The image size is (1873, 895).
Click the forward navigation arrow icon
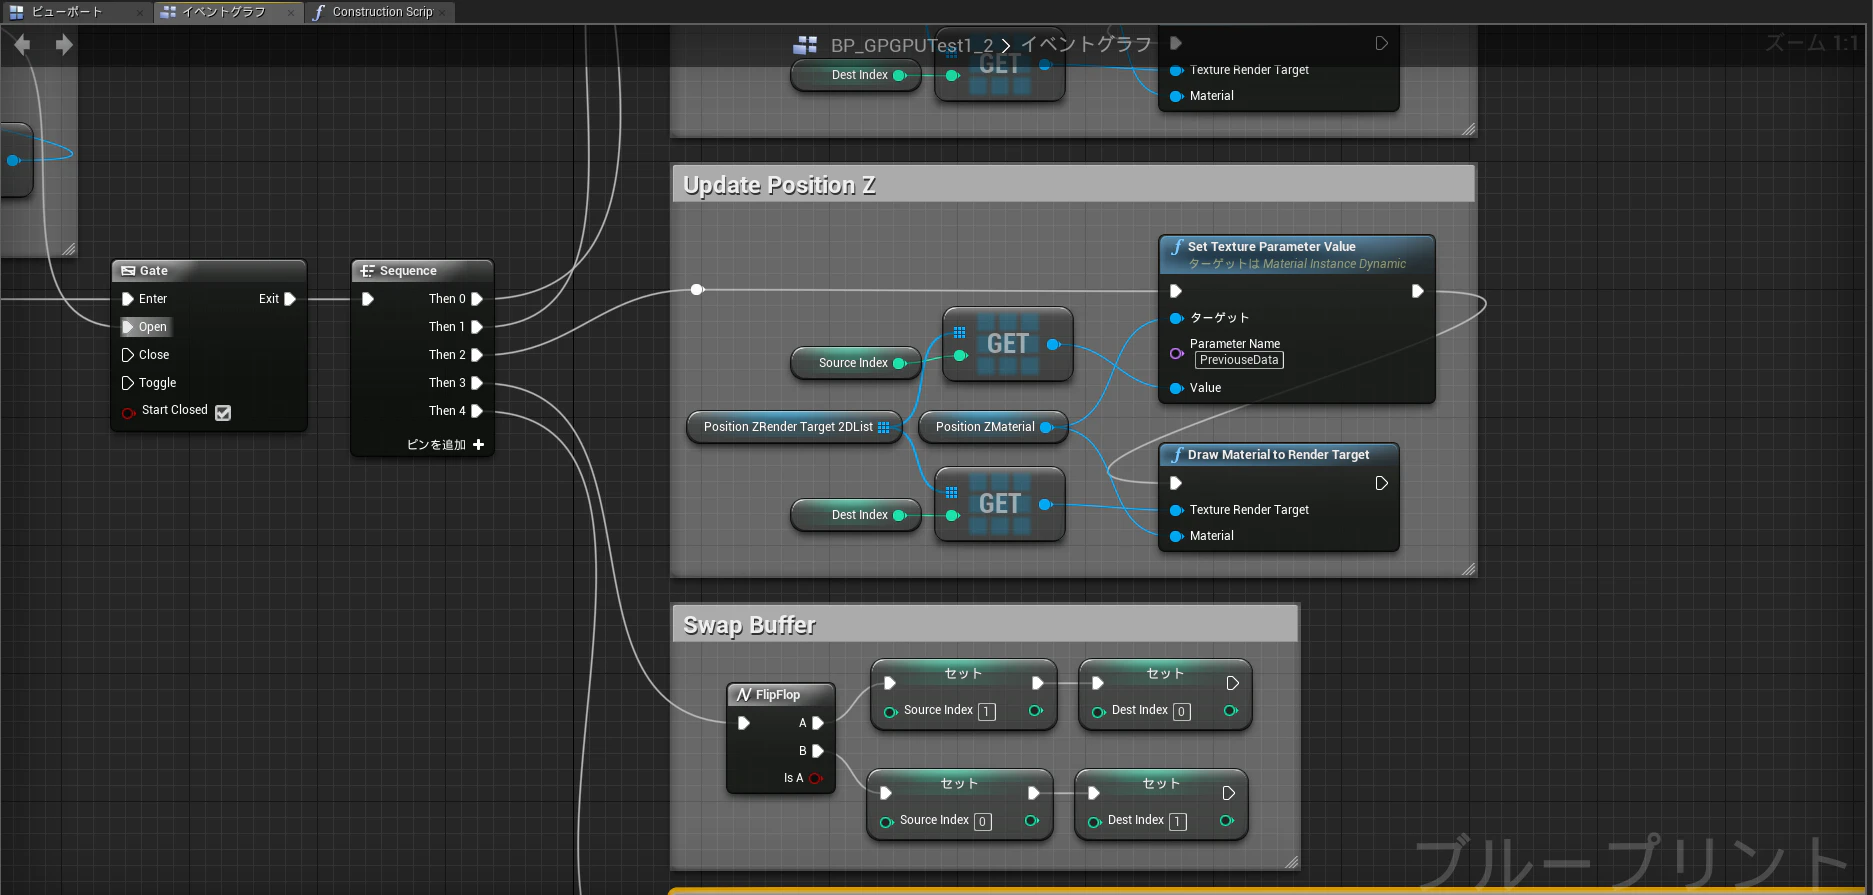coord(64,45)
